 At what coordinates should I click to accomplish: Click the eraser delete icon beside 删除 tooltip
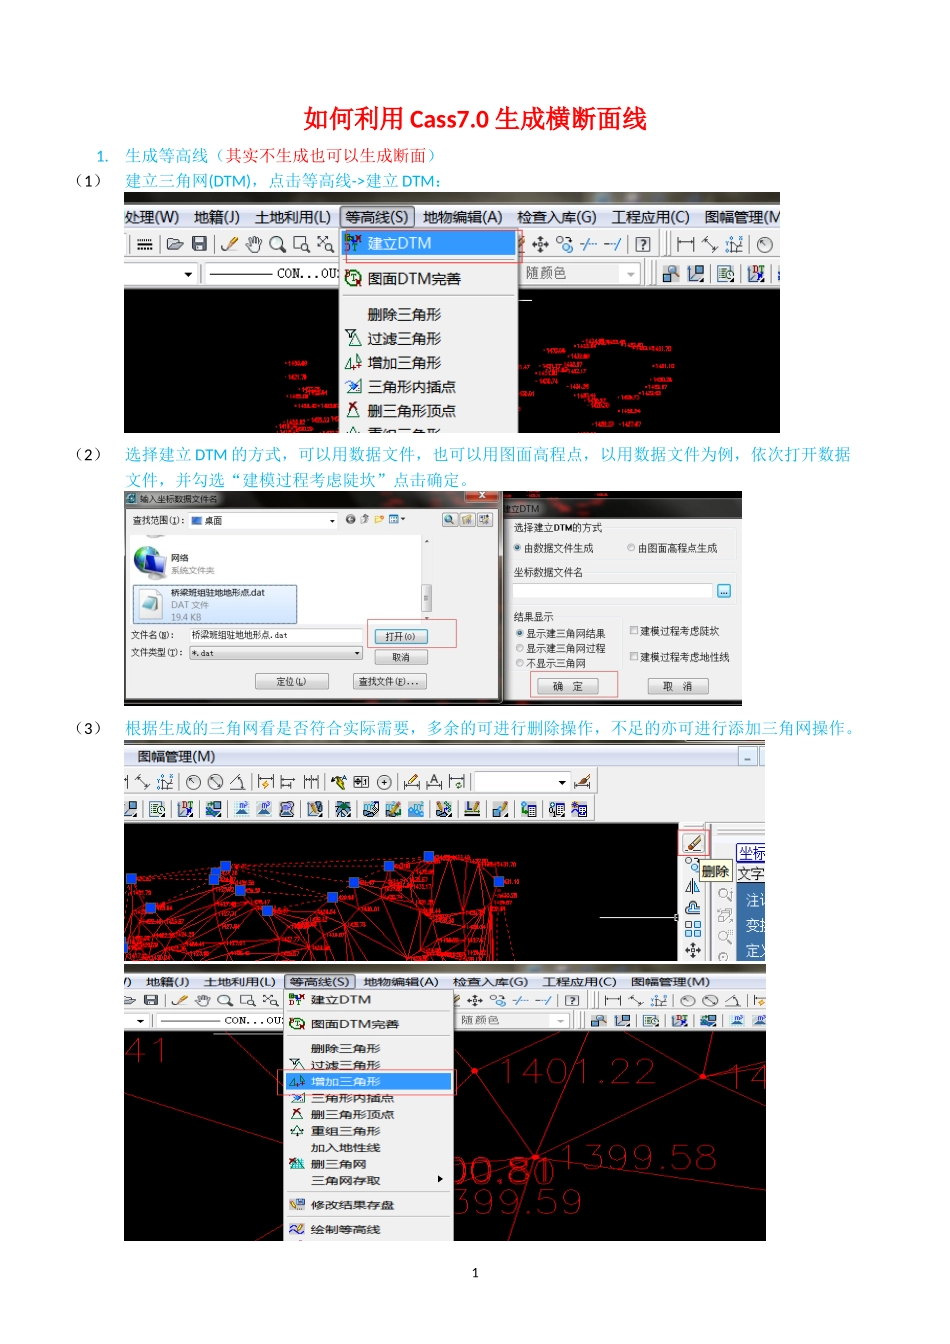click(x=693, y=844)
